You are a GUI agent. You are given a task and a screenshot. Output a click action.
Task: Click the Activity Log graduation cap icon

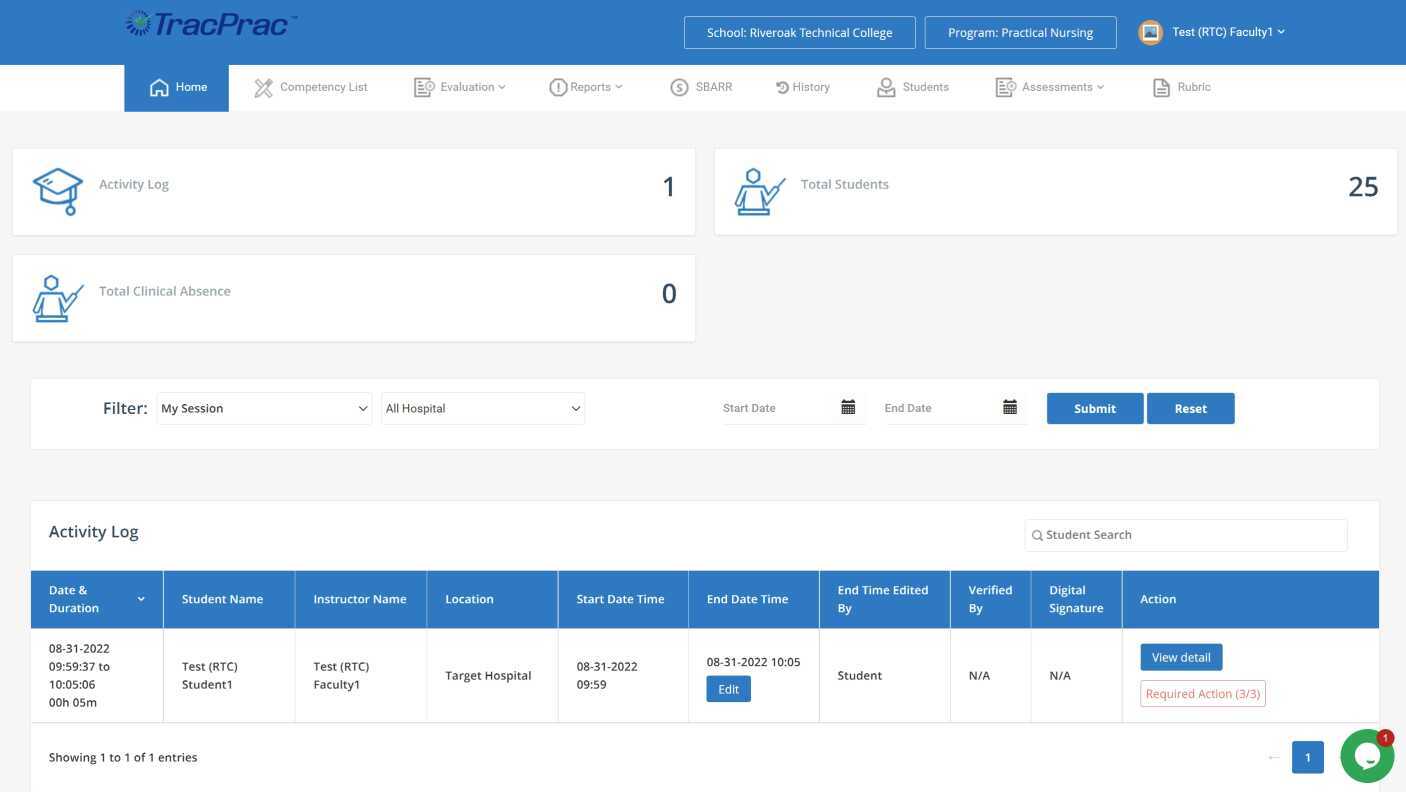pyautogui.click(x=58, y=191)
